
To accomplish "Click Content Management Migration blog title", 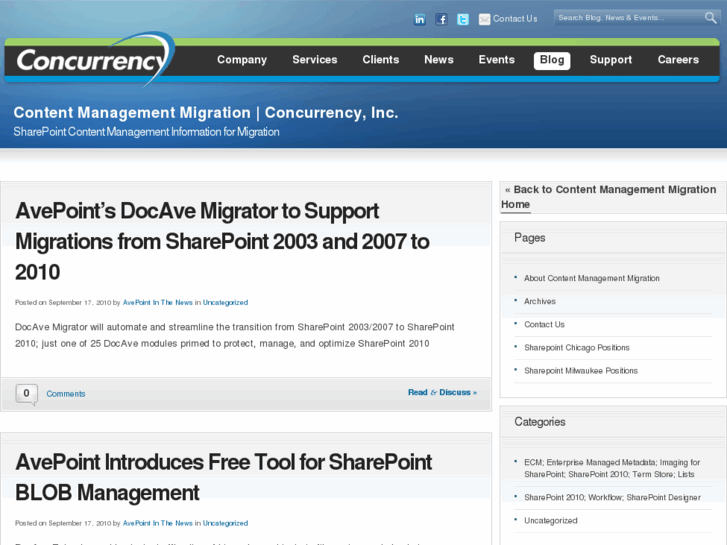I will (x=205, y=113).
